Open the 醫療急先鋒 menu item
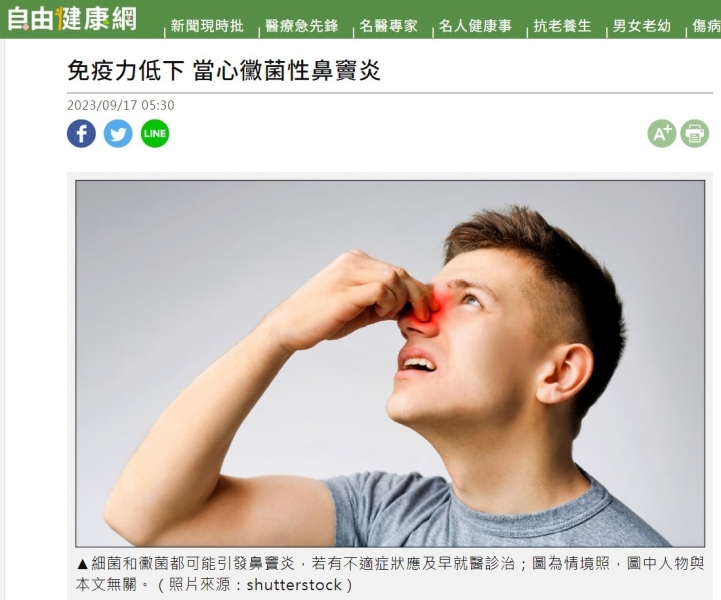Image resolution: width=721 pixels, height=600 pixels. [x=302, y=26]
